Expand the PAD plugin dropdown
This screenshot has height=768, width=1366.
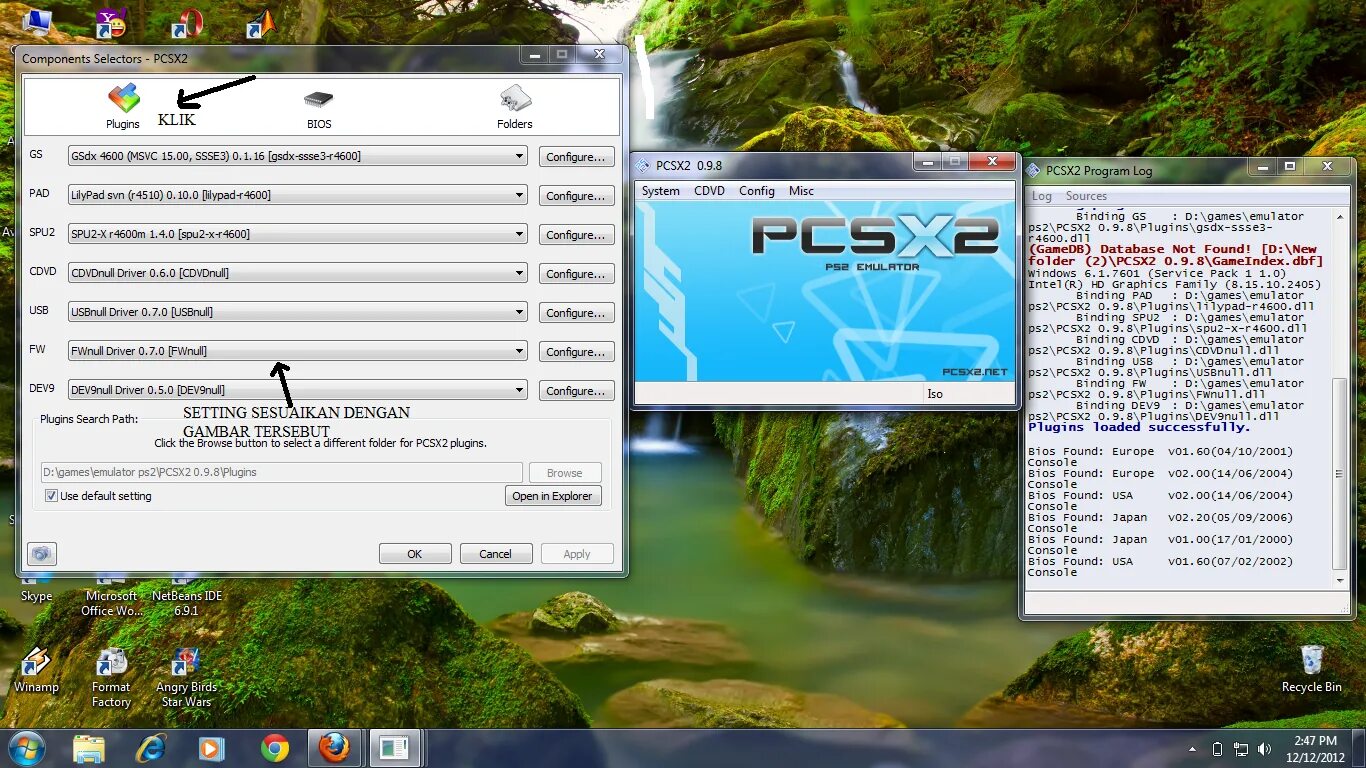click(520, 195)
